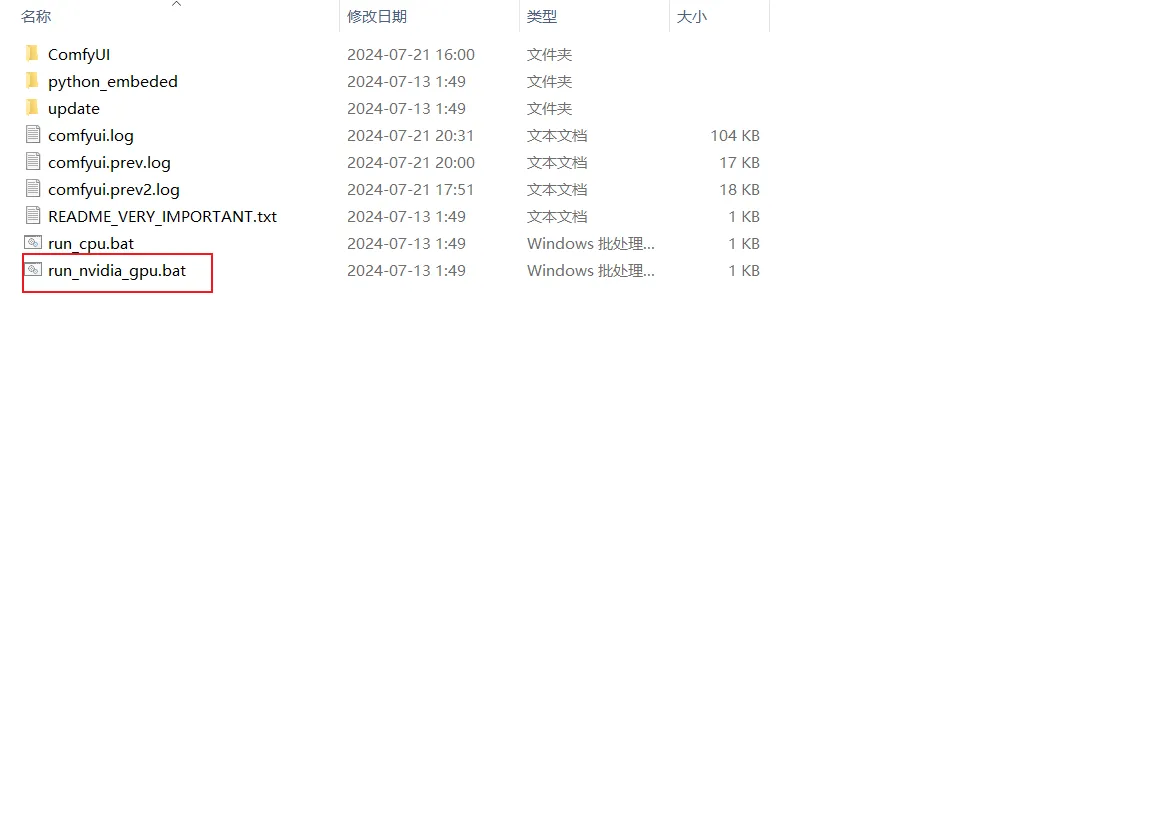Select the python_embeded folder icon
This screenshot has width=1160, height=820.
click(32, 81)
